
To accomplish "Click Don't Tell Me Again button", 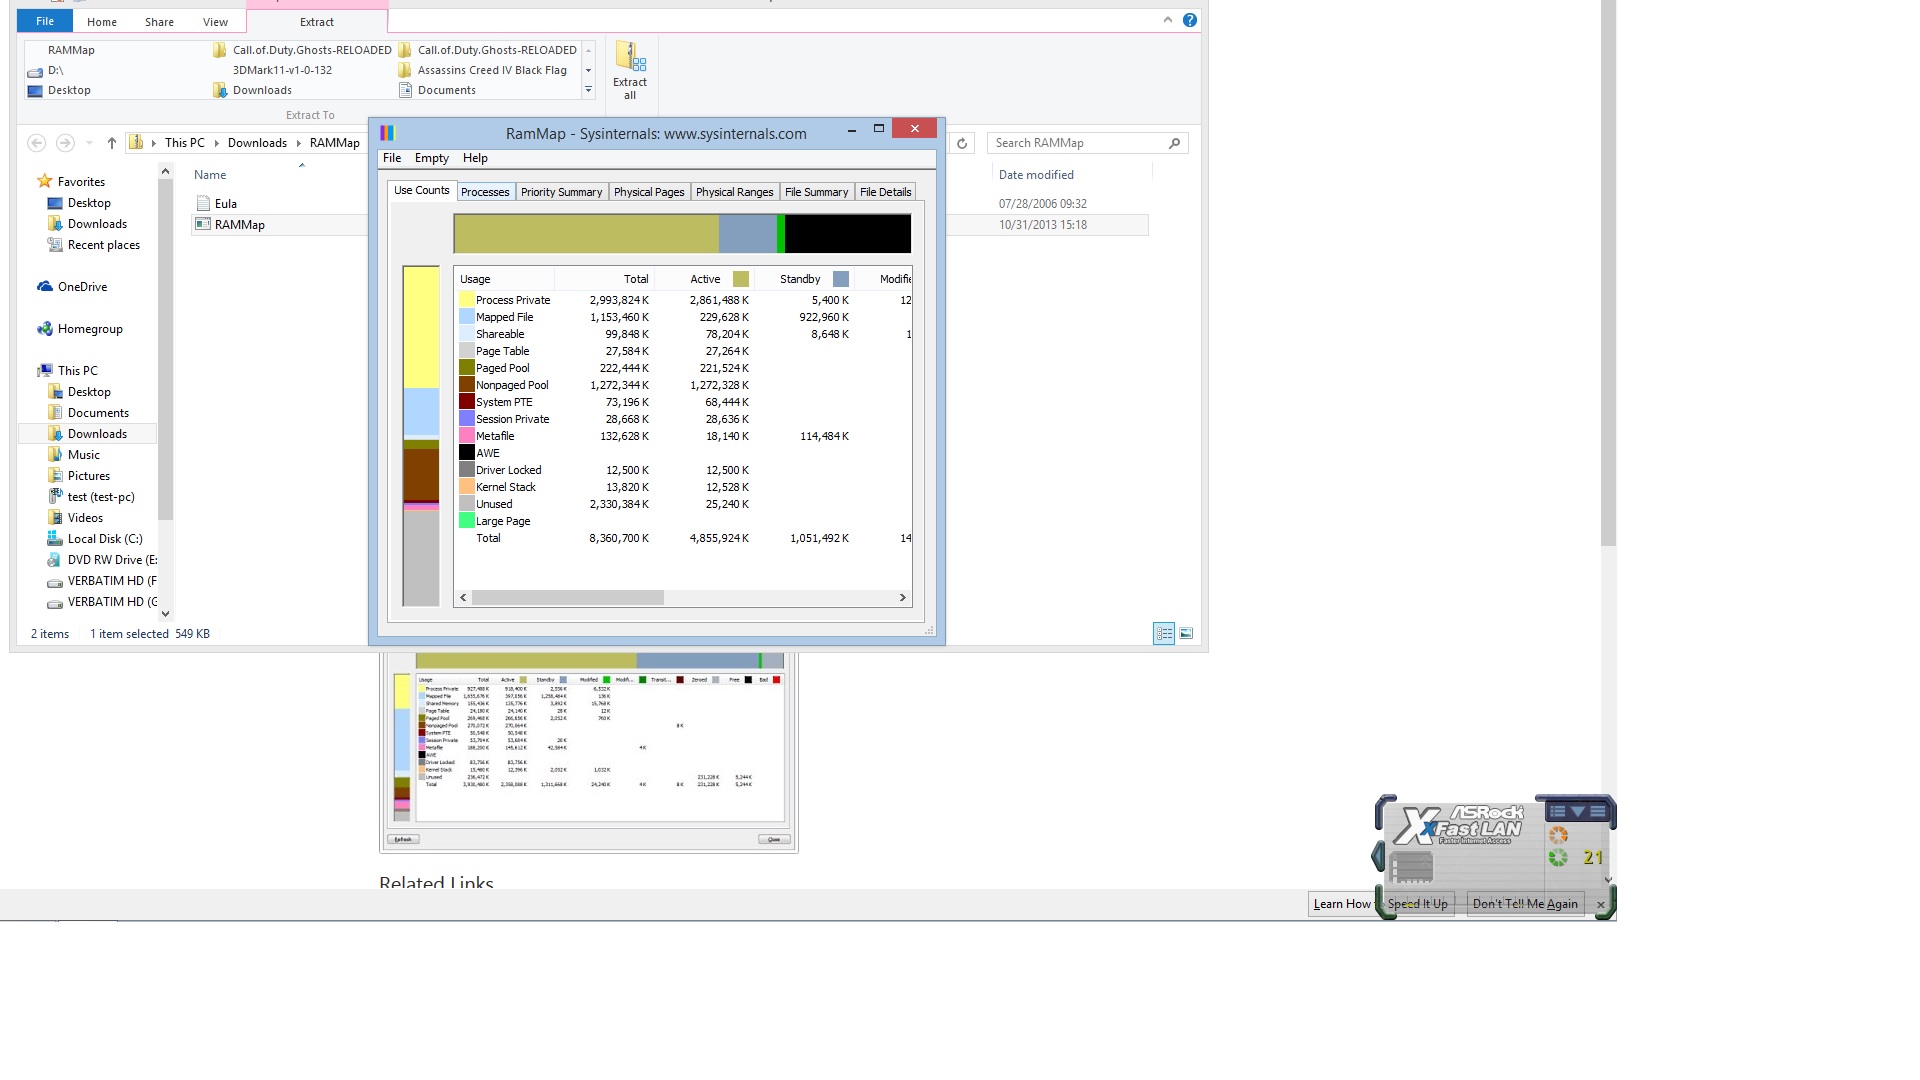I will (x=1524, y=904).
